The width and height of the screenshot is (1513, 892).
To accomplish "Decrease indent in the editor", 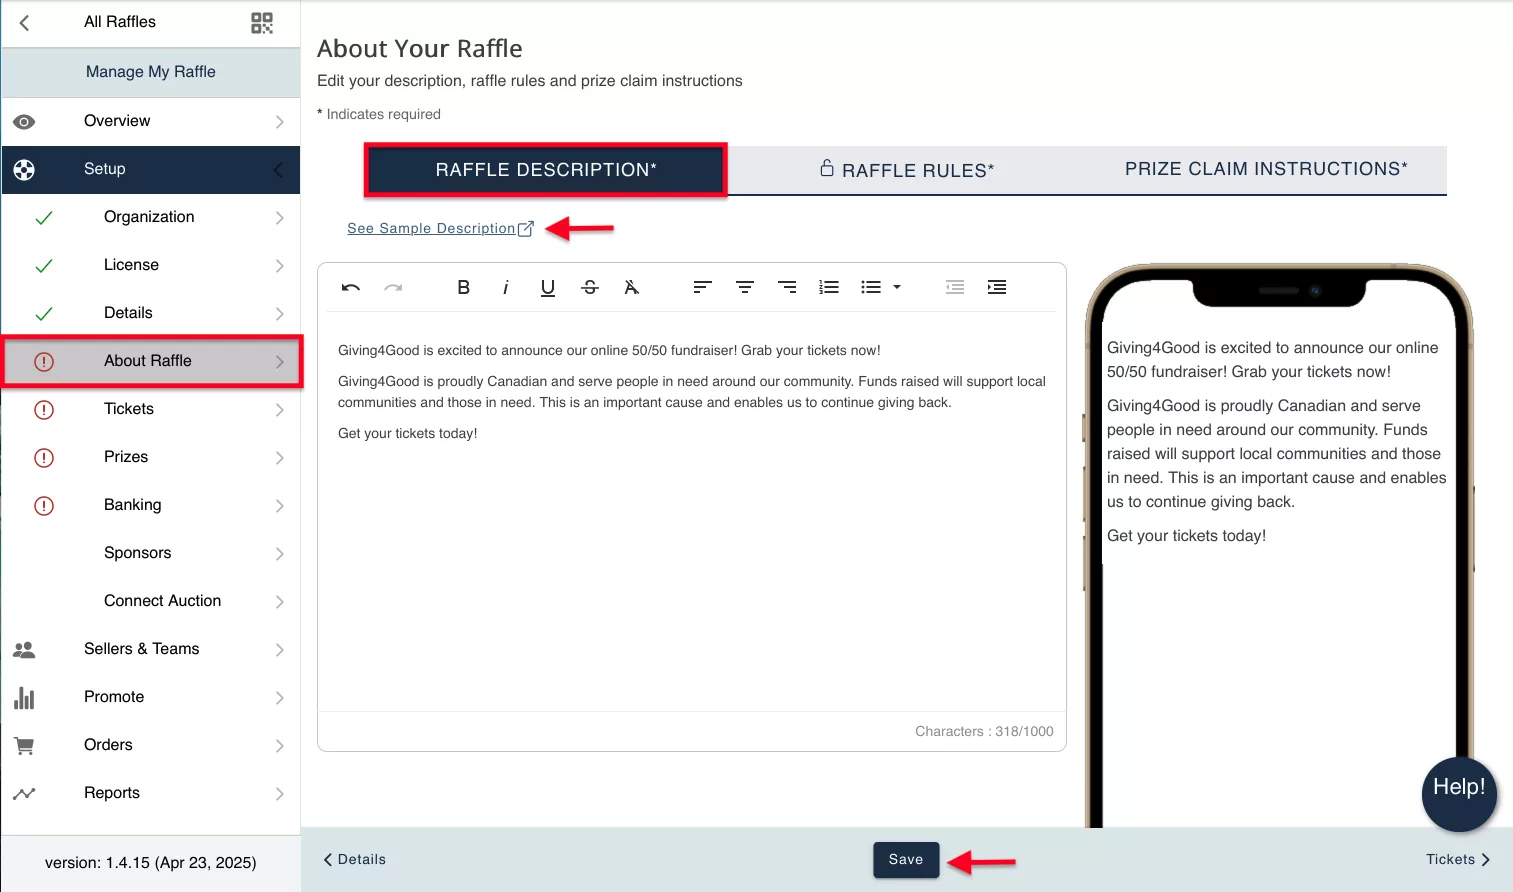I will pos(955,287).
